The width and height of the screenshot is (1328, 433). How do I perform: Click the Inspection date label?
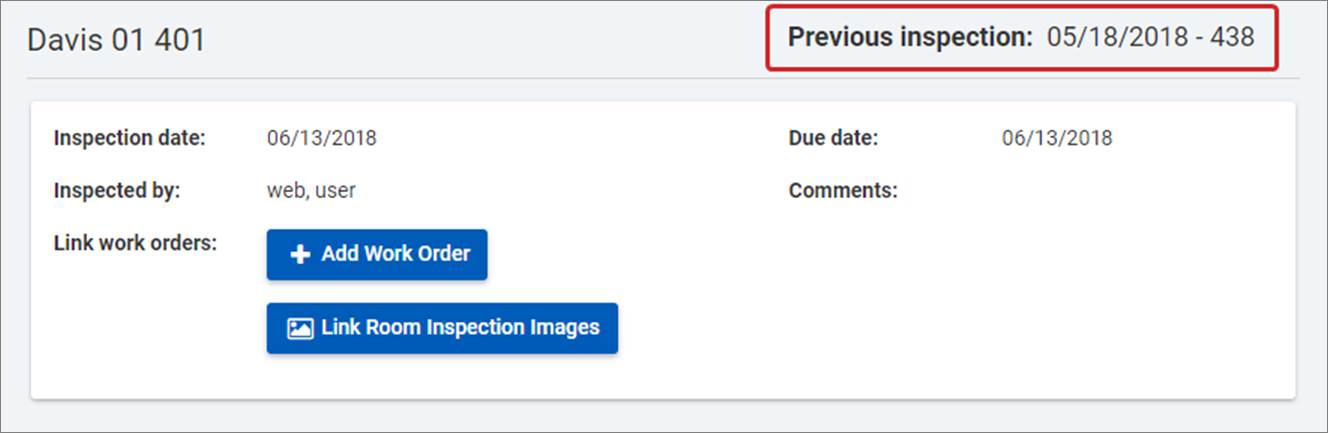coord(129,138)
